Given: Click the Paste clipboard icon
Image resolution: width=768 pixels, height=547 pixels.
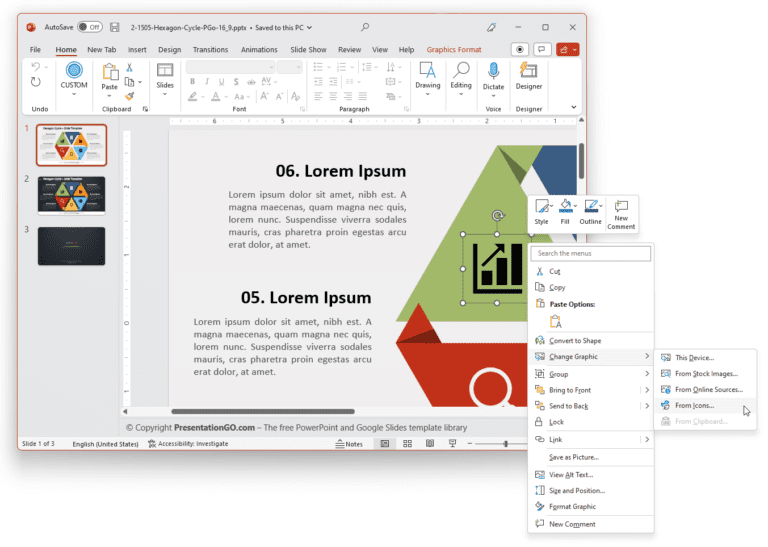Looking at the screenshot, I should [110, 72].
